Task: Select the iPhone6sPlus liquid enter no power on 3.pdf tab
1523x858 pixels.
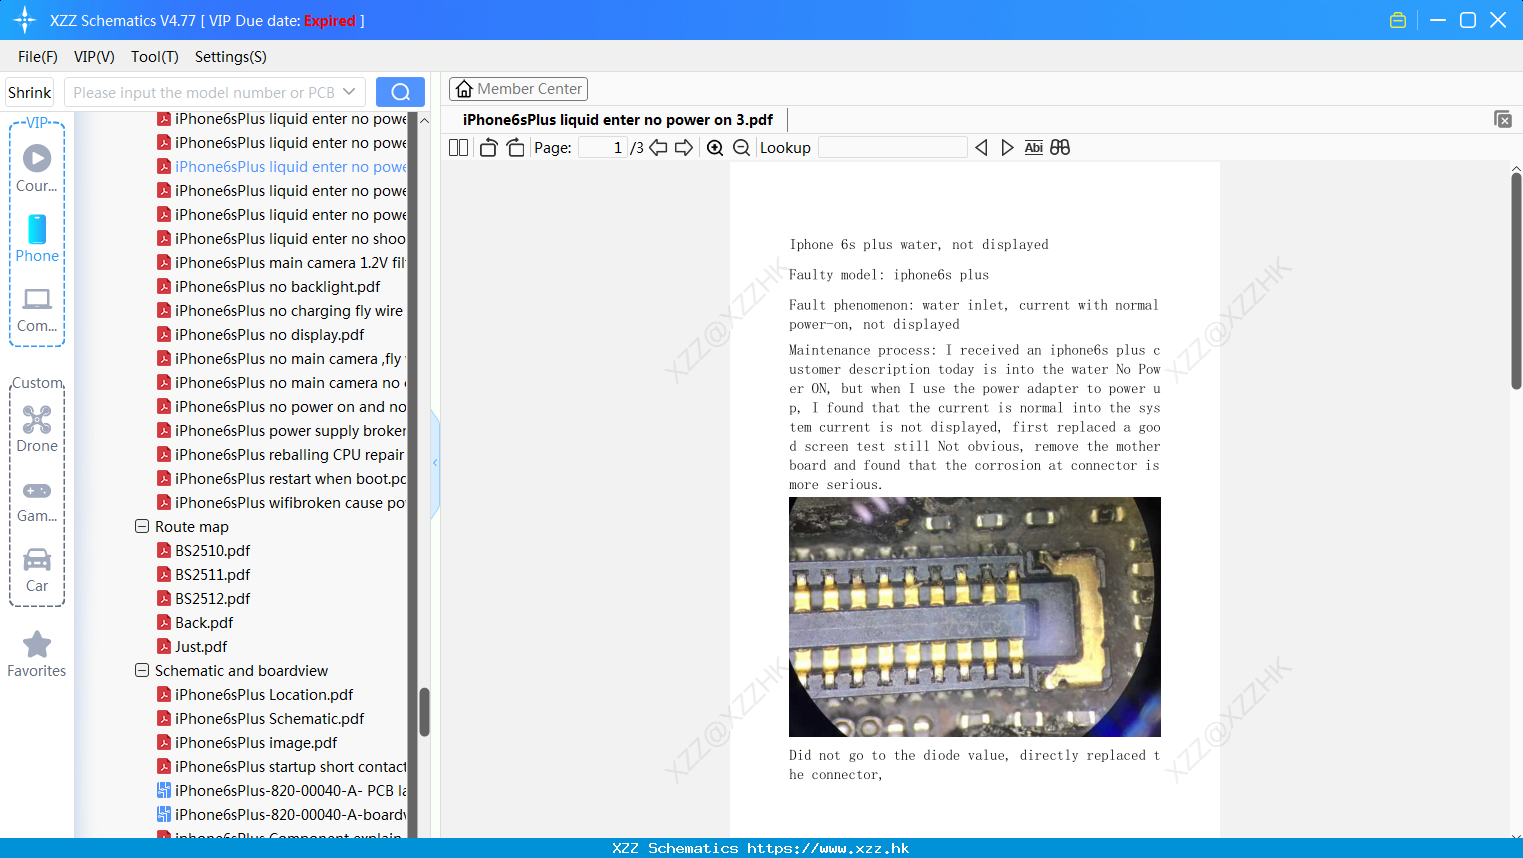Action: click(x=617, y=120)
